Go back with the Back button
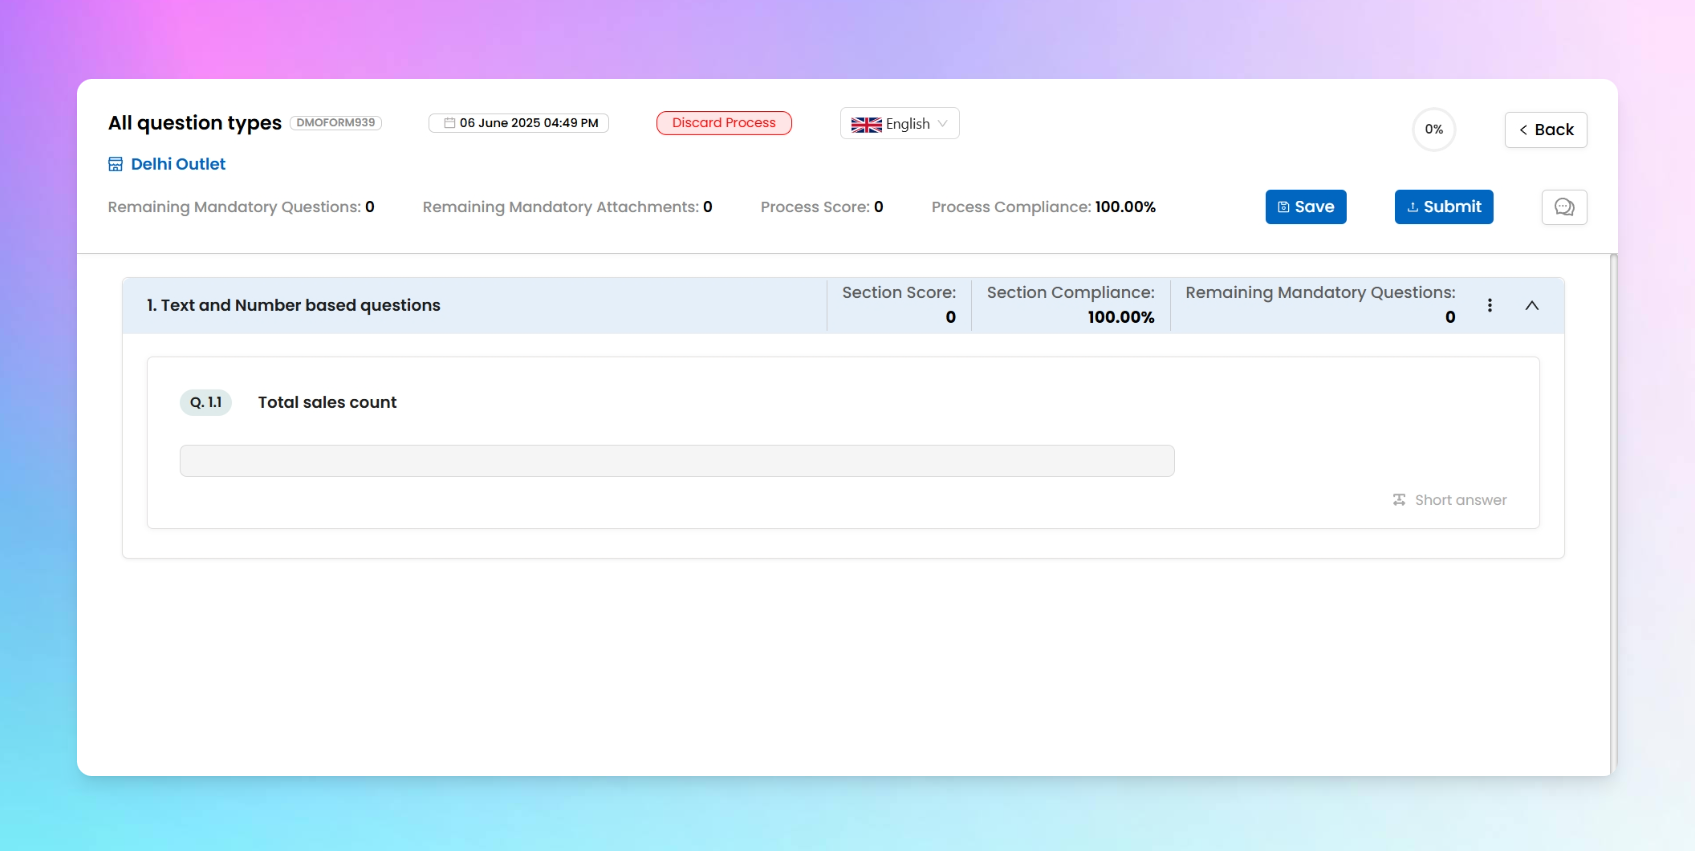Screen dimensions: 1695x851 click(x=1545, y=130)
